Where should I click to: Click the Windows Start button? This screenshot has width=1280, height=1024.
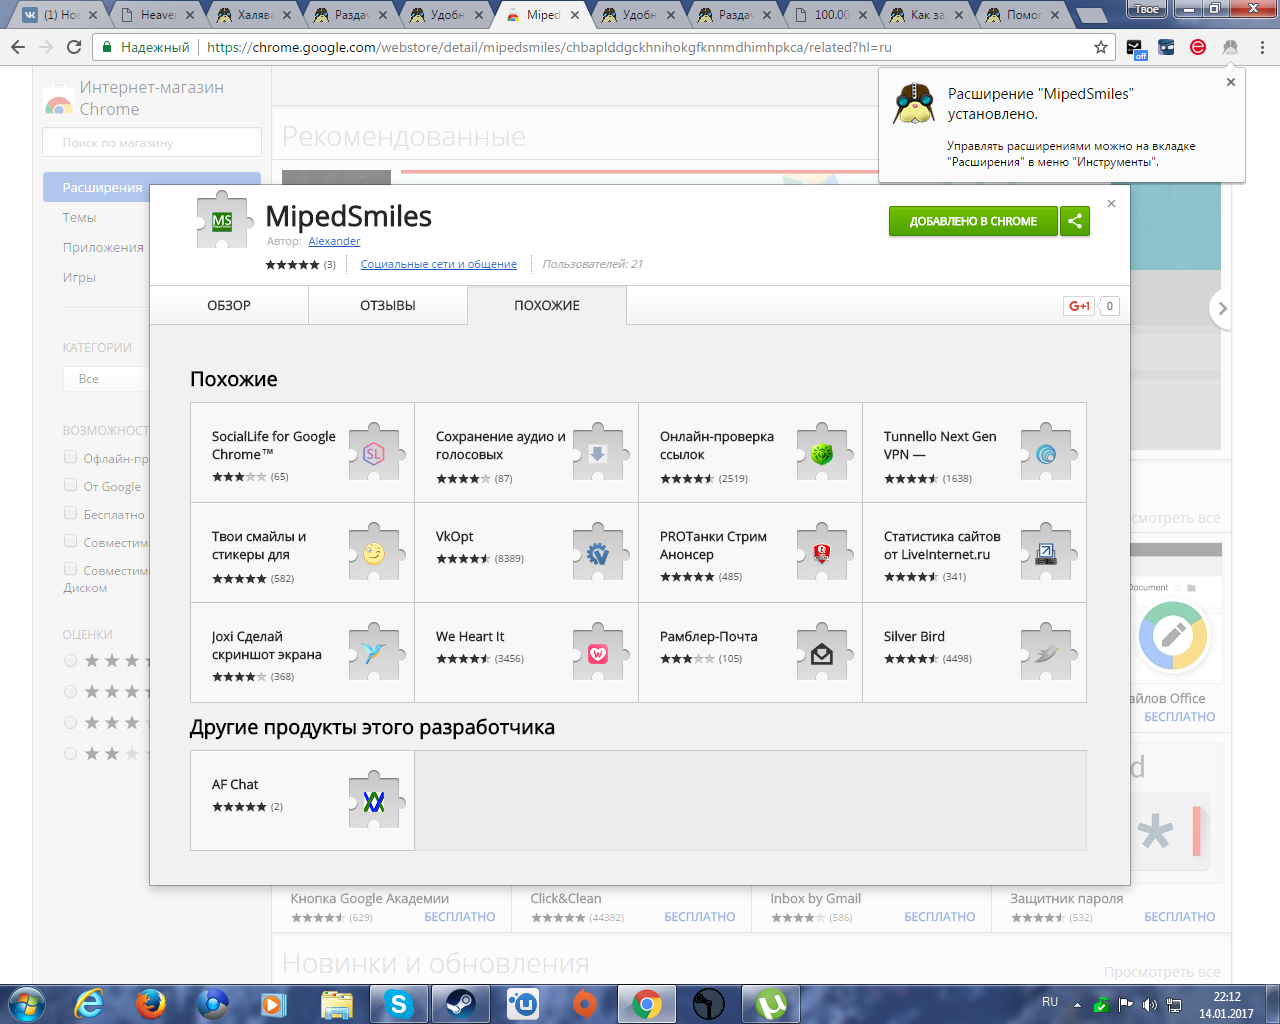26,1003
